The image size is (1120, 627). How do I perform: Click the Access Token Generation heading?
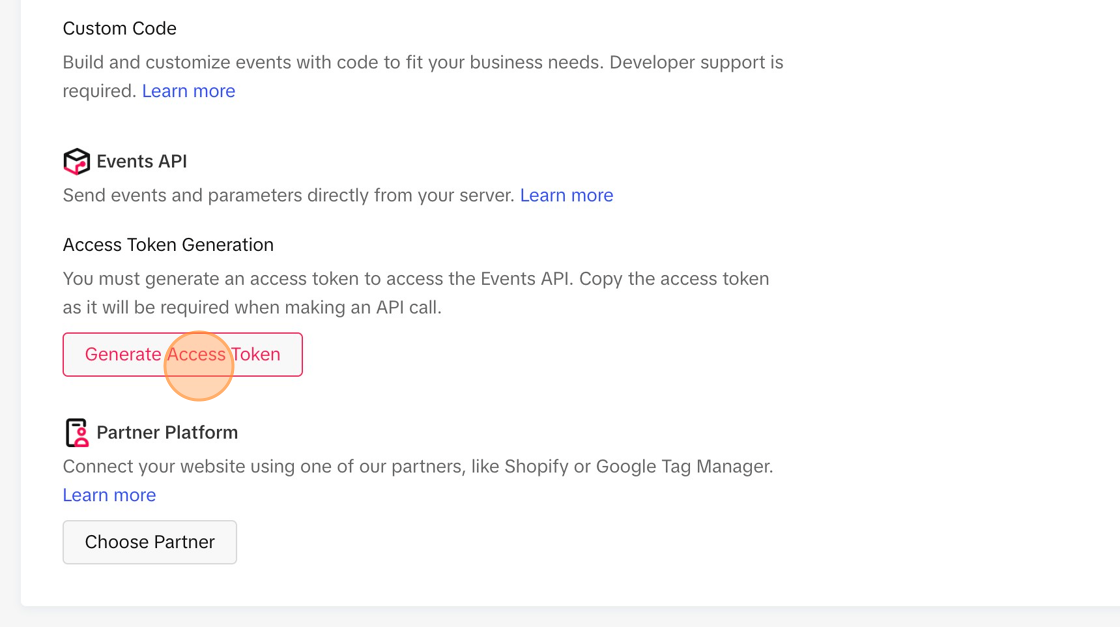point(168,245)
